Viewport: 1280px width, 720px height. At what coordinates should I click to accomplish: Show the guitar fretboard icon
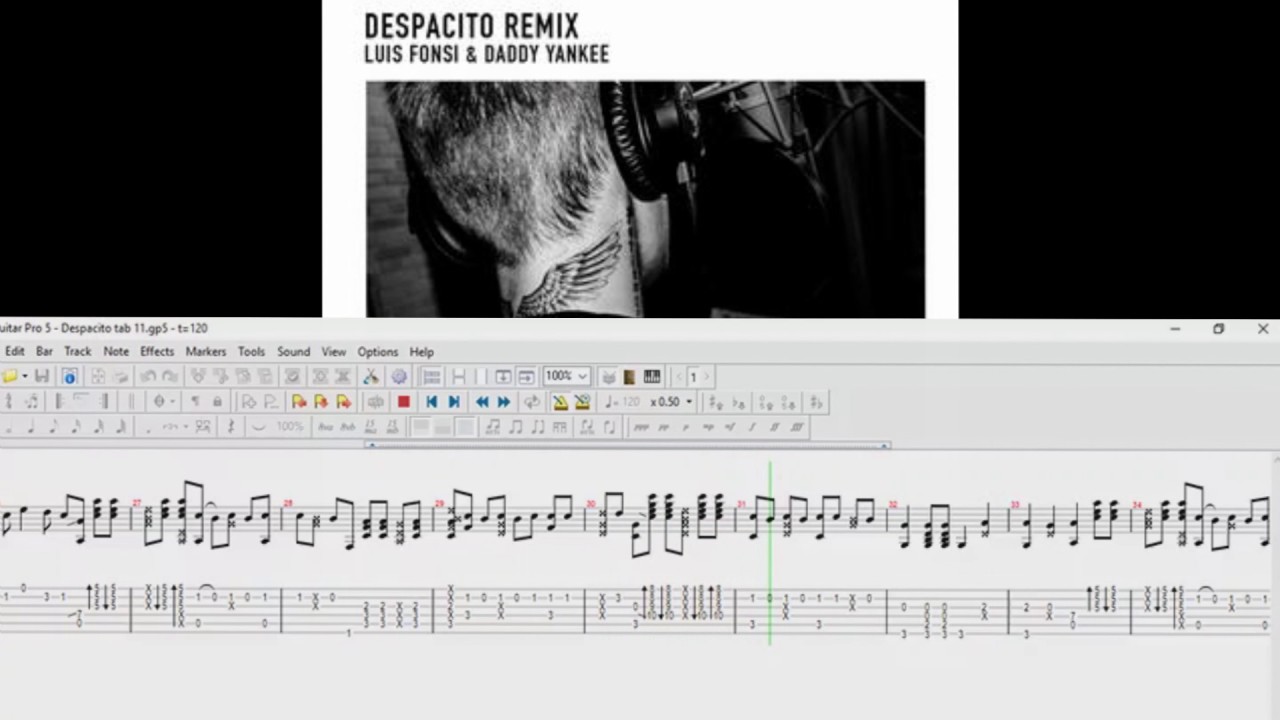[629, 376]
